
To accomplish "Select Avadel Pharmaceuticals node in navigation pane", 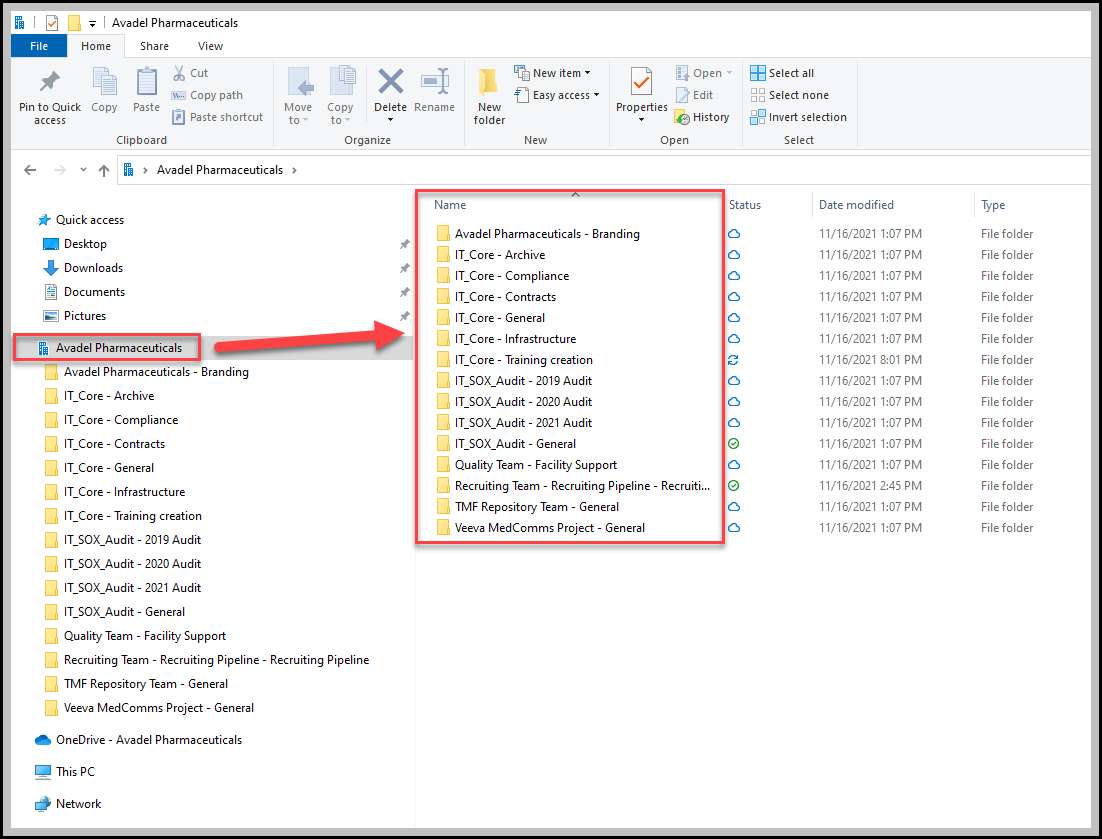I will (110, 348).
